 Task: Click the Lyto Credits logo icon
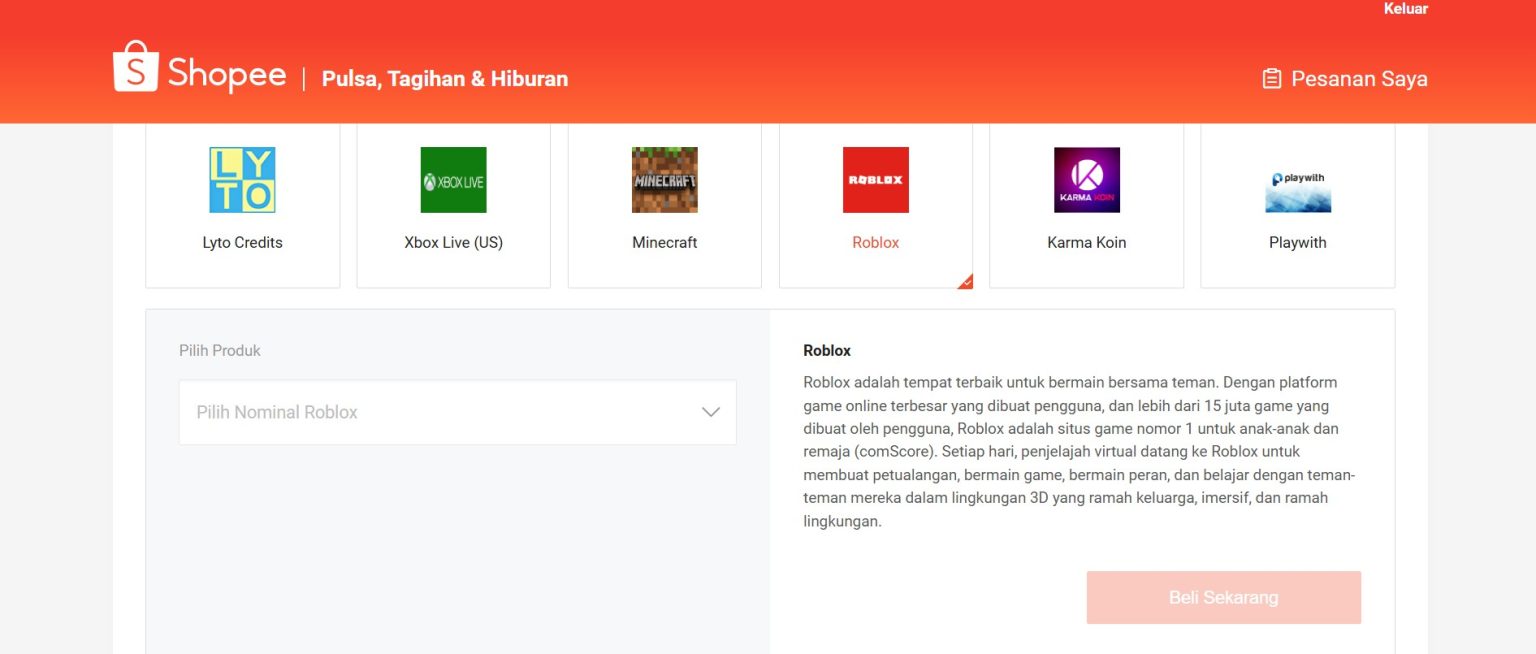point(243,180)
